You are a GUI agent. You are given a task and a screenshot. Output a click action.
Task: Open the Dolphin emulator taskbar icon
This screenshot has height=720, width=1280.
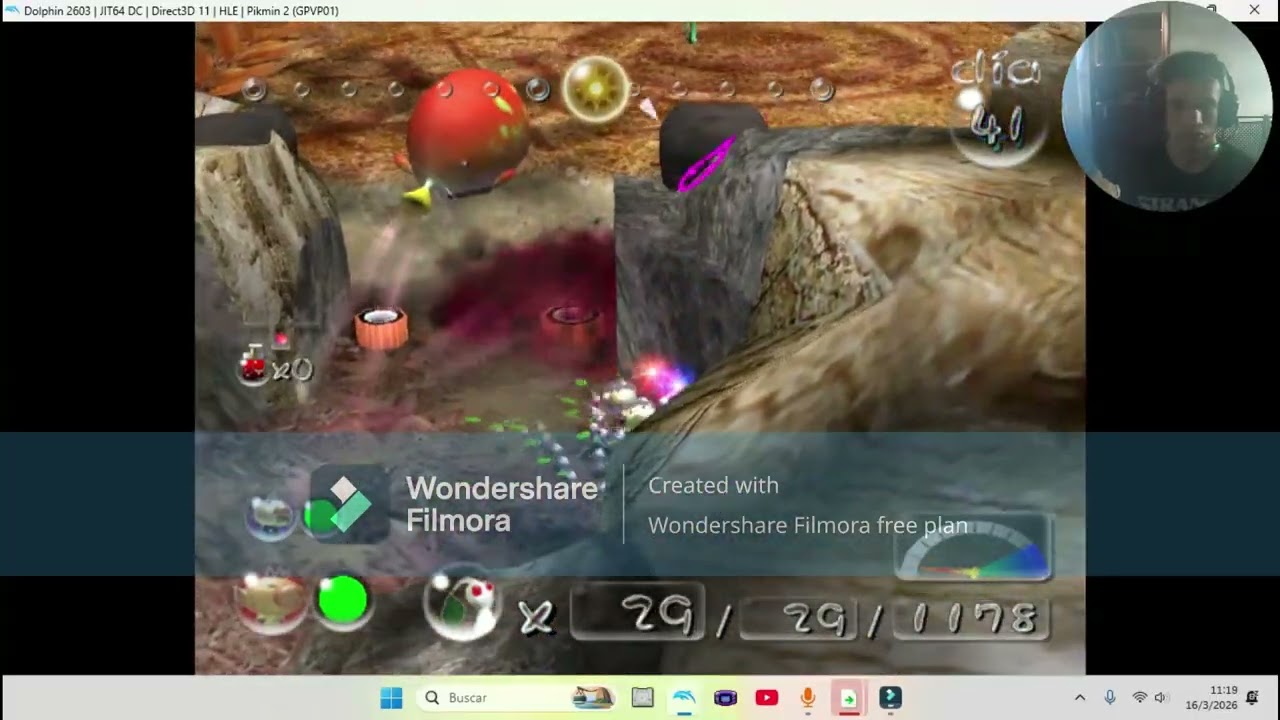[x=683, y=697]
